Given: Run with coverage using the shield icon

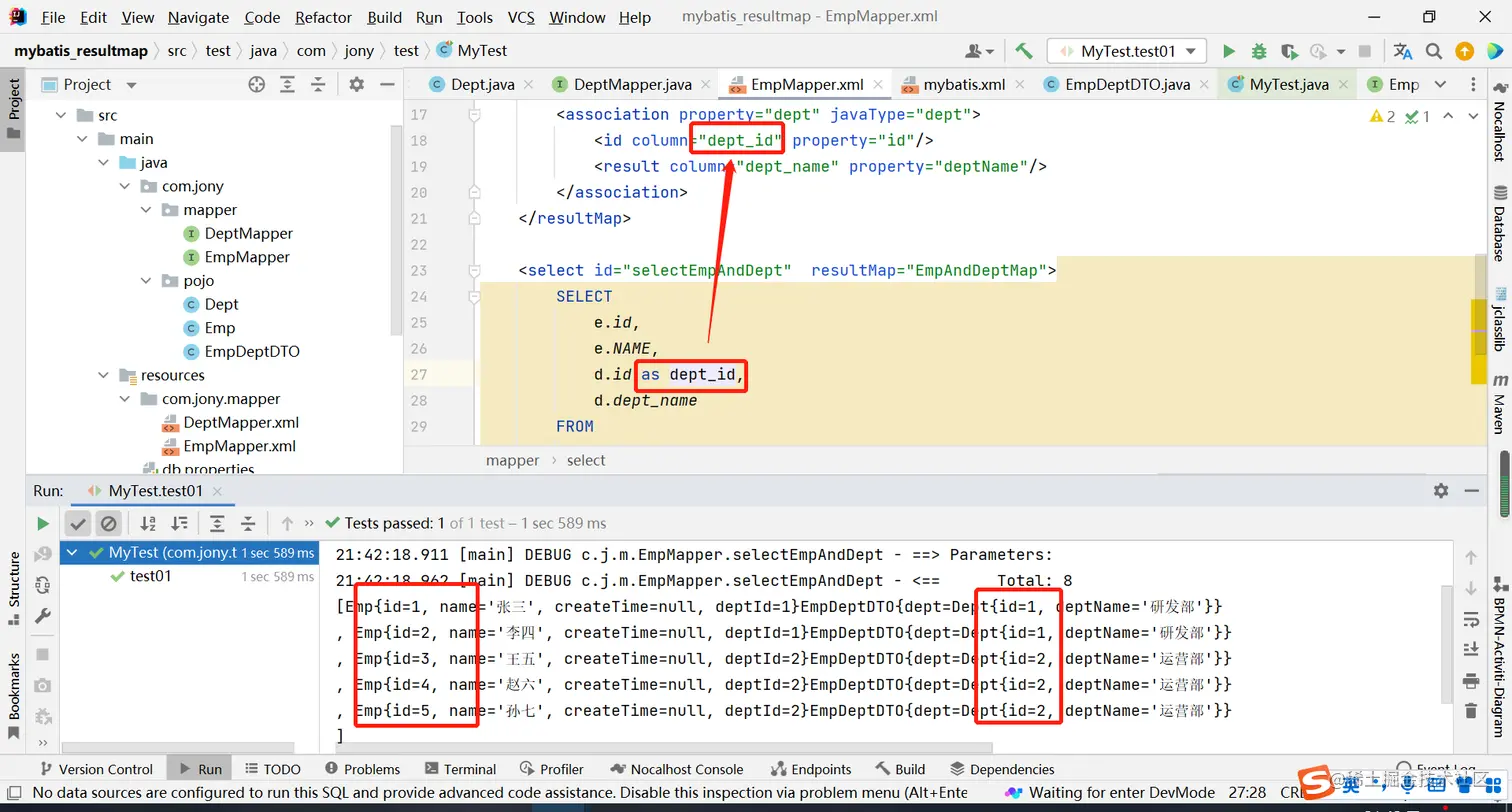Looking at the screenshot, I should click(1289, 51).
